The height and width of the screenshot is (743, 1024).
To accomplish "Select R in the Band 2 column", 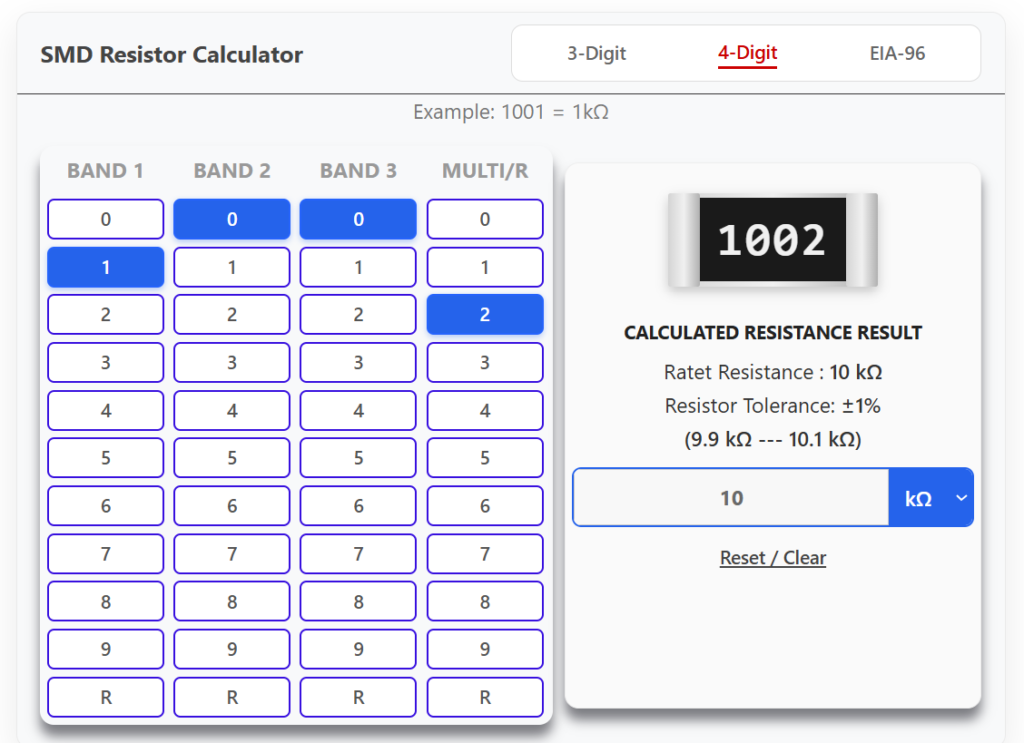I will coord(232,697).
